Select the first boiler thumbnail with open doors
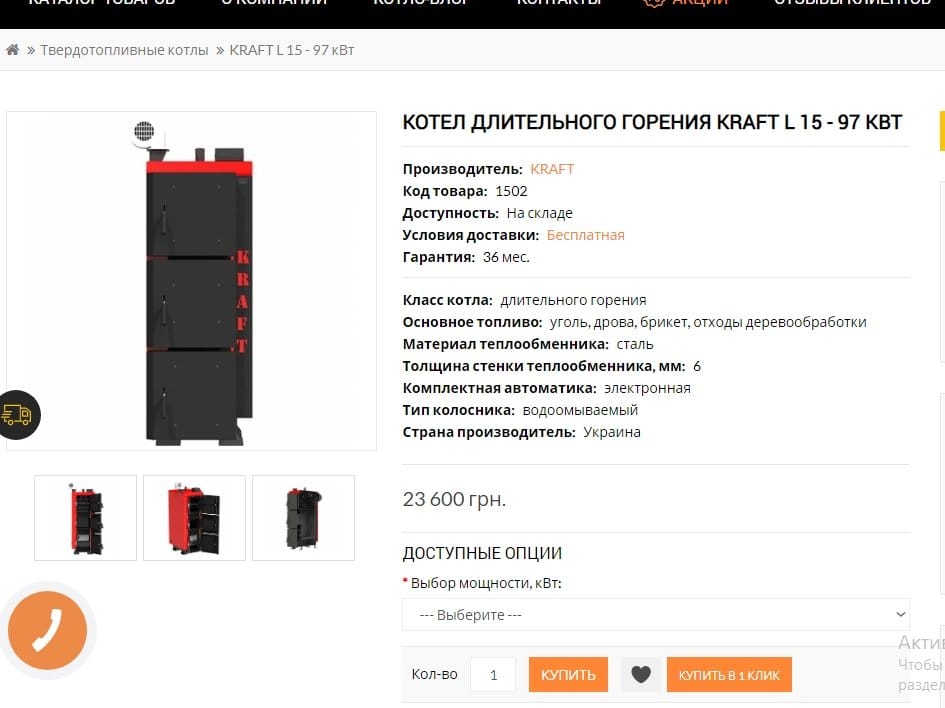The image size is (945, 708). click(x=86, y=518)
